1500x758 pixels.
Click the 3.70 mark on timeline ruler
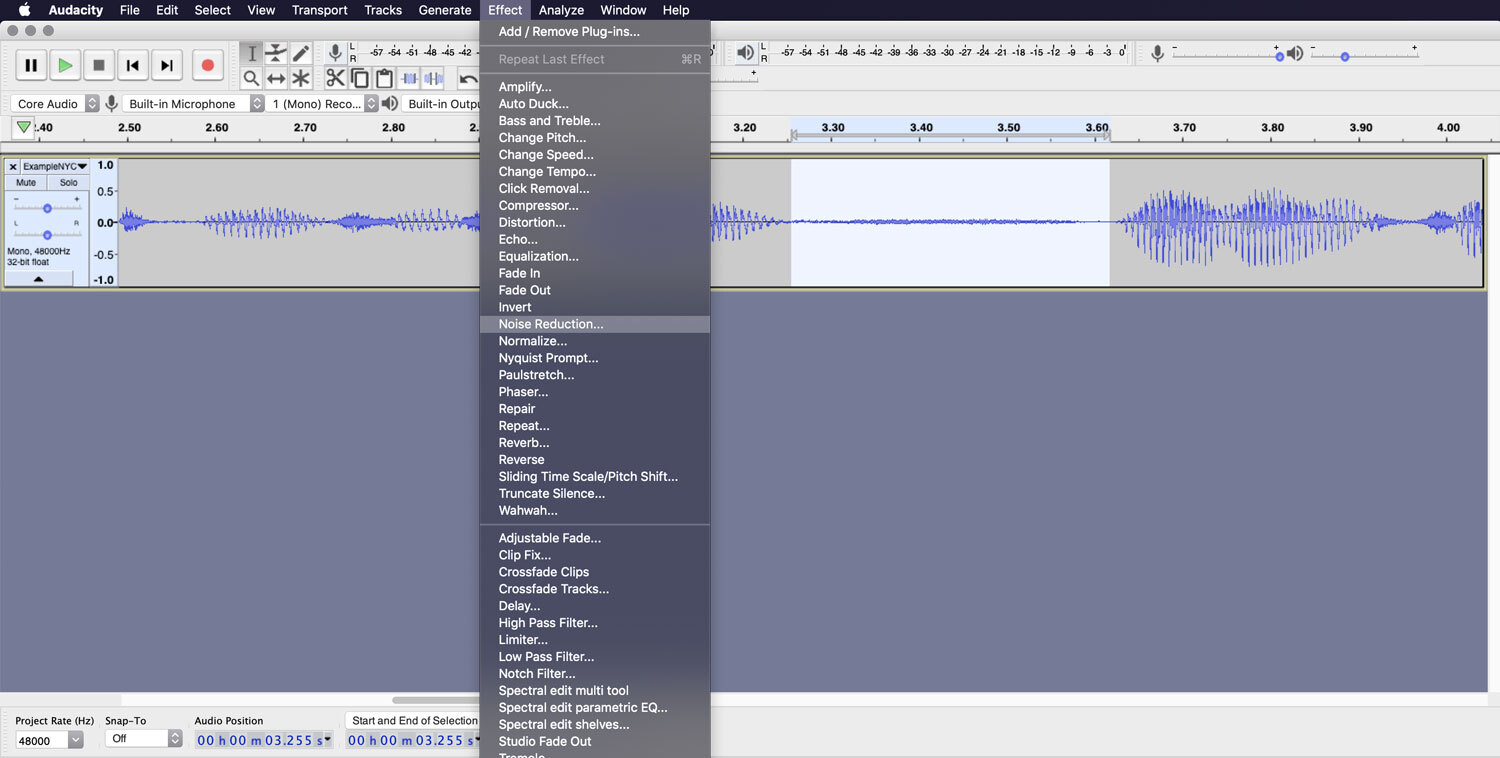1184,127
